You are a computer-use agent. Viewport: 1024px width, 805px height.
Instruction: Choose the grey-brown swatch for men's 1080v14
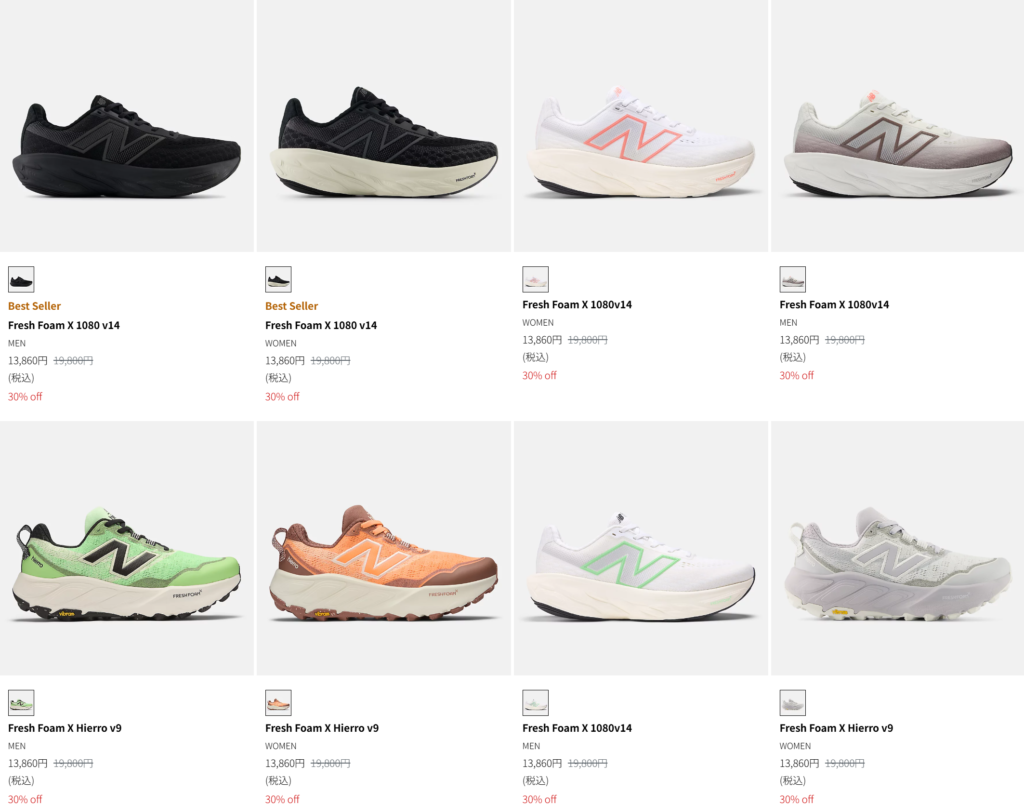pos(792,279)
